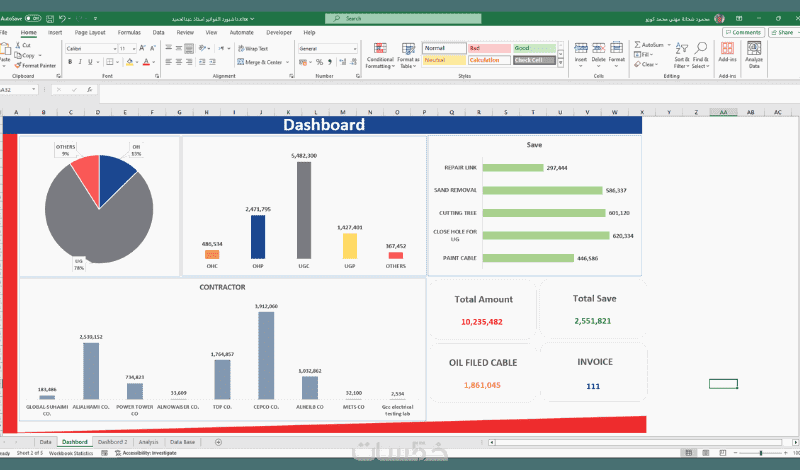Toggle Italic formatting
Image resolution: width=800 pixels, height=470 pixels.
[80, 62]
